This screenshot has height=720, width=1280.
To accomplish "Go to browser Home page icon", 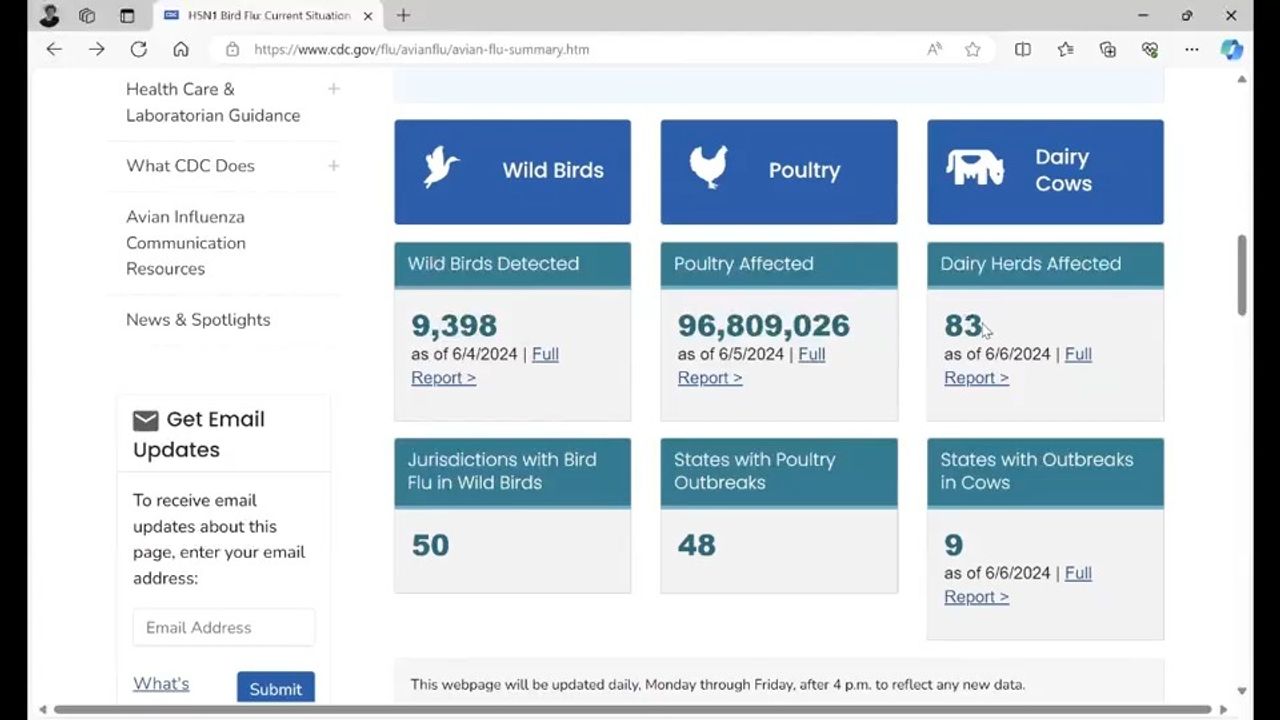I will pyautogui.click(x=181, y=49).
